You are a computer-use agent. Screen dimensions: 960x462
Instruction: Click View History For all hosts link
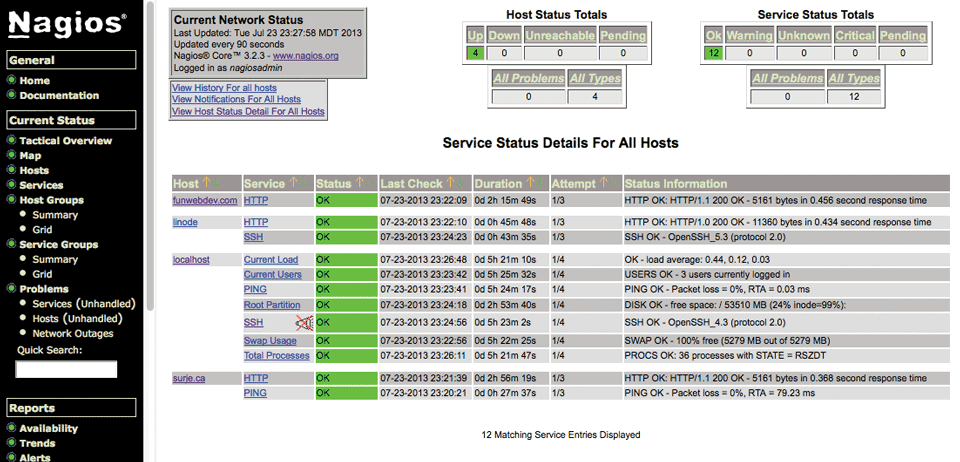tap(223, 88)
